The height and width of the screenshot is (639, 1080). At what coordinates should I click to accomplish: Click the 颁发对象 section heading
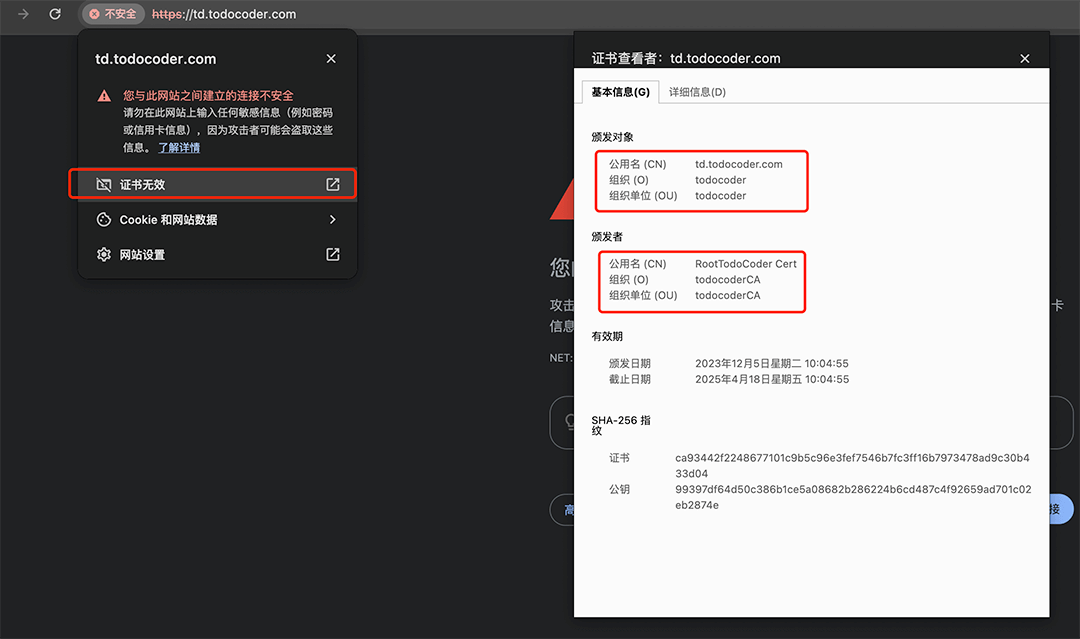tap(612, 137)
